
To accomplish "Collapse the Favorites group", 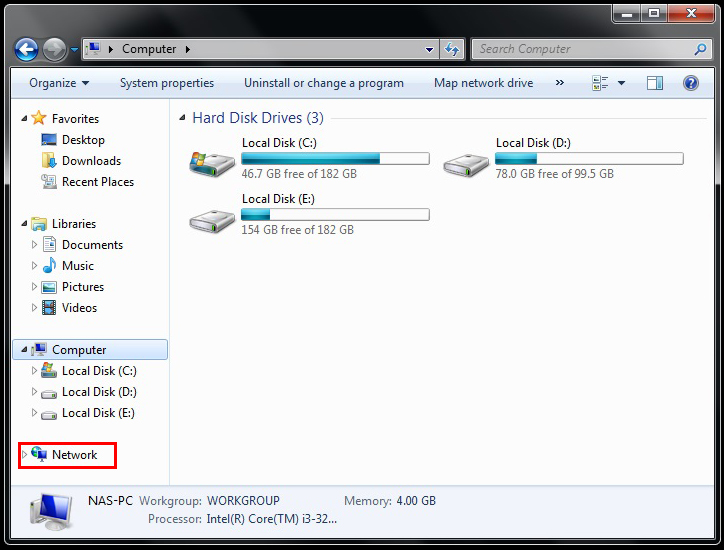I will click(x=24, y=119).
